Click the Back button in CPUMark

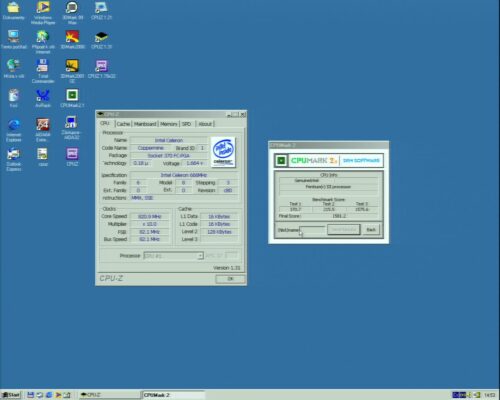[x=371, y=230]
